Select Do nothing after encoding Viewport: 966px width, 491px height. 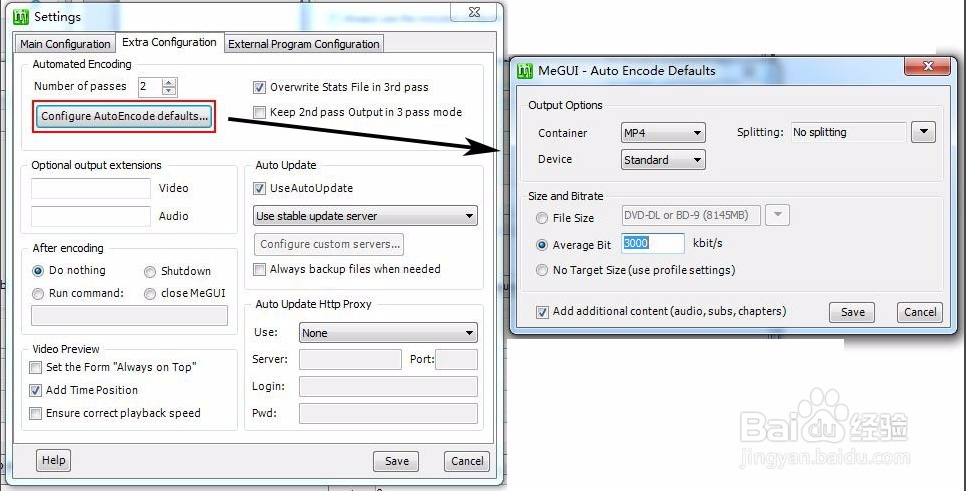38,271
